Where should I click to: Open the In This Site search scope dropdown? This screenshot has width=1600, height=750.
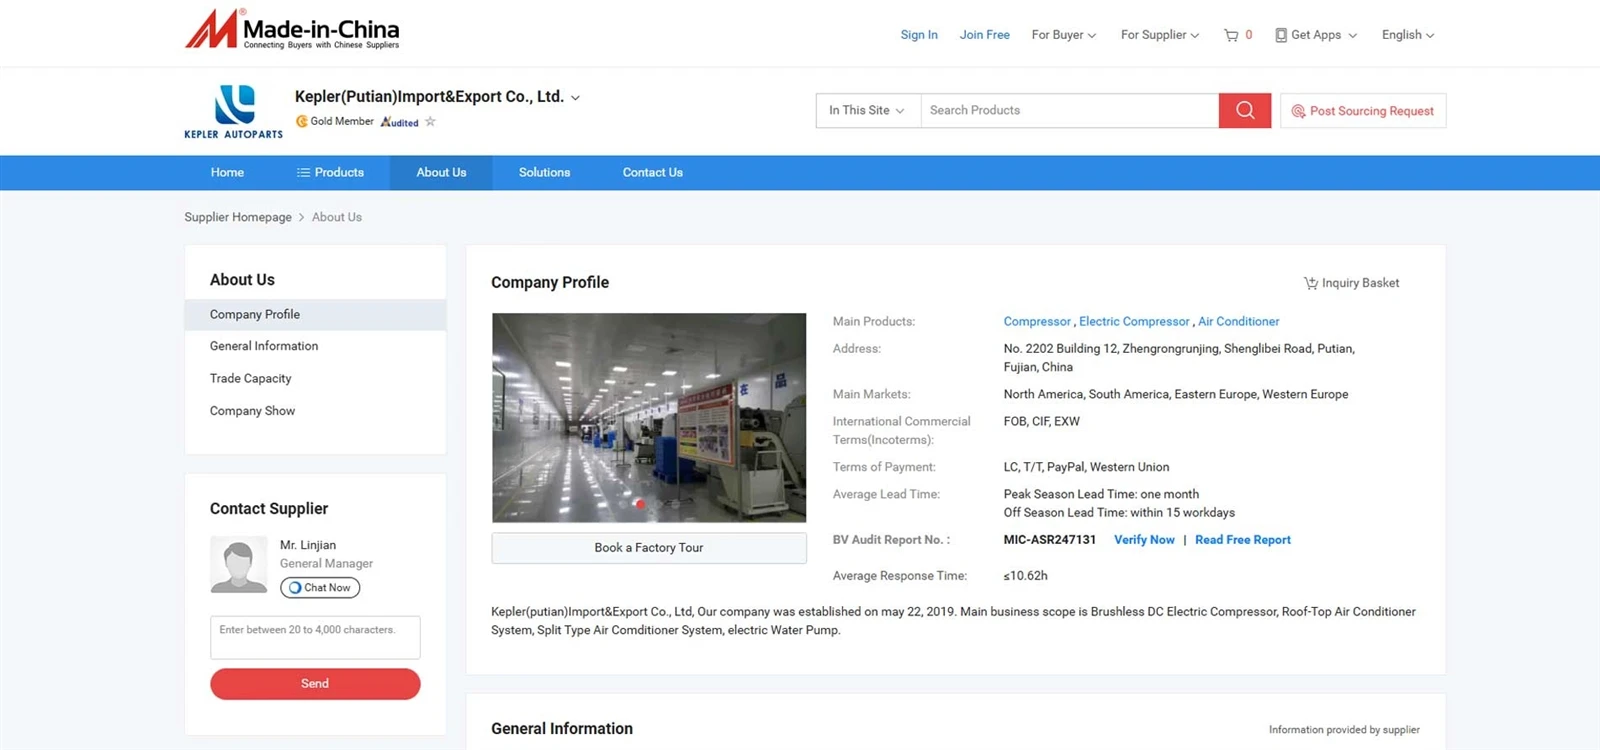[867, 110]
